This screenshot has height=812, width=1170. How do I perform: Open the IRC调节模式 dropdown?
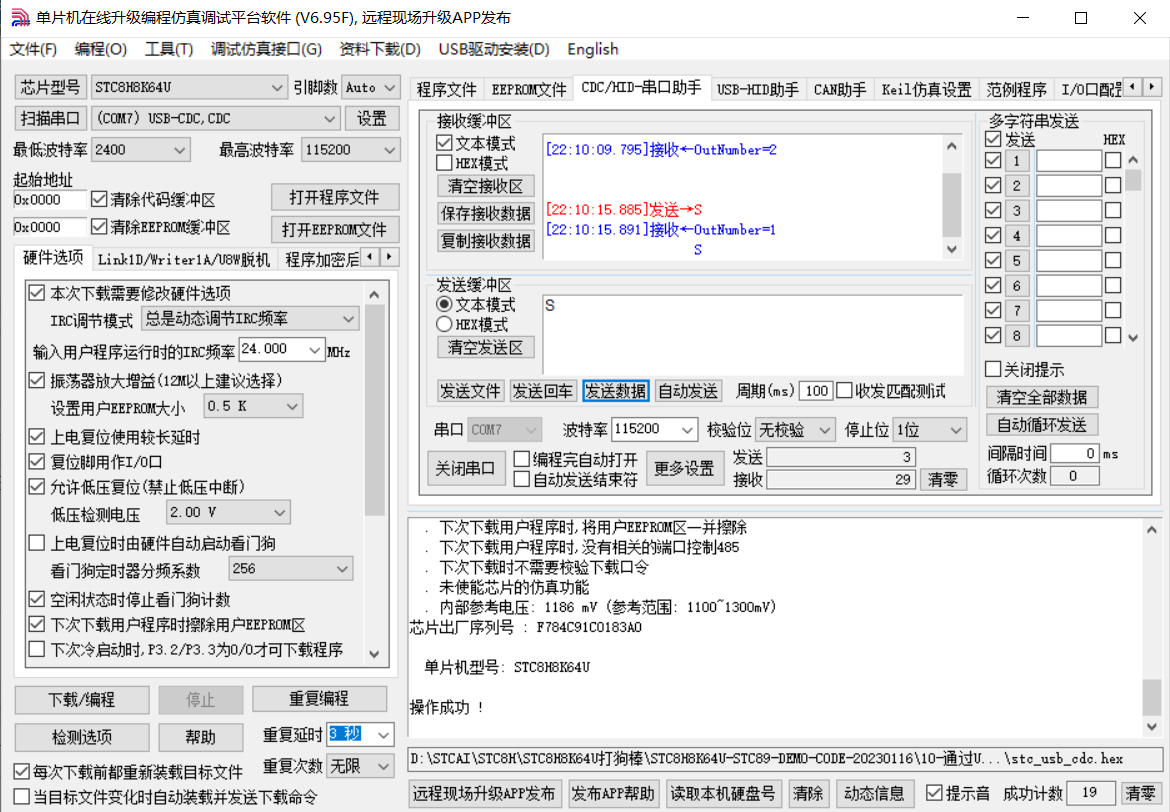[x=250, y=319]
